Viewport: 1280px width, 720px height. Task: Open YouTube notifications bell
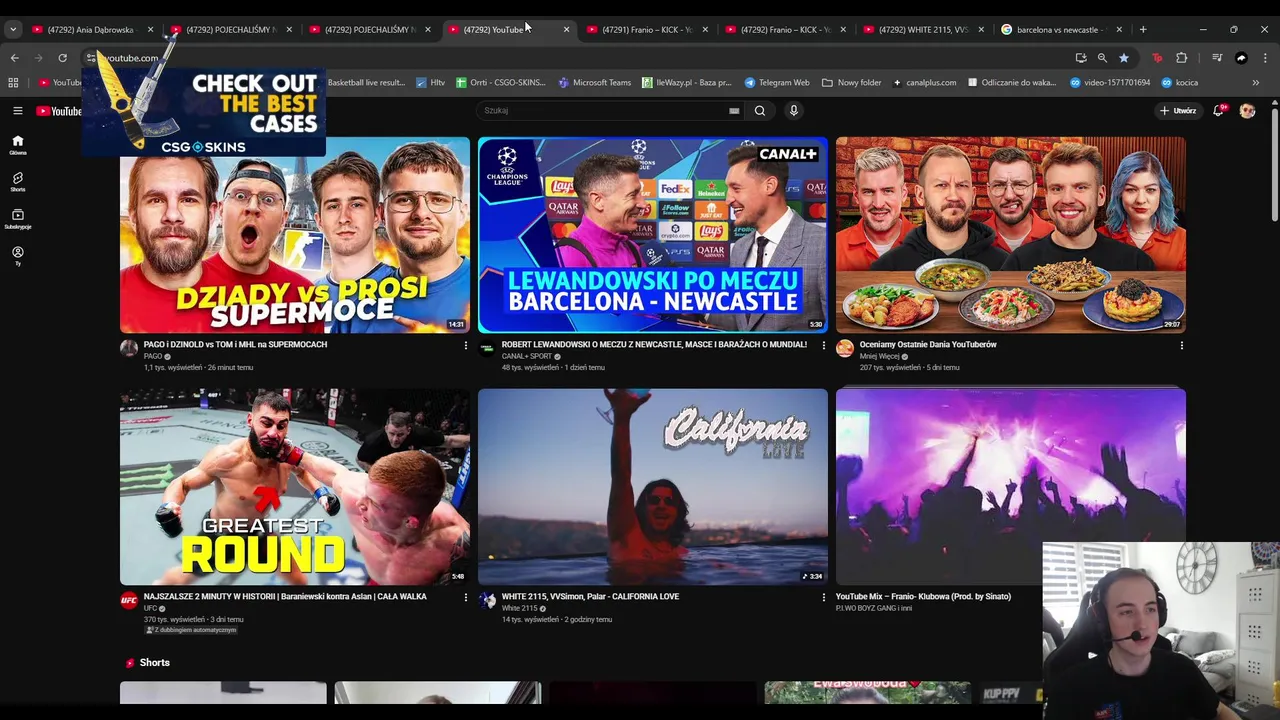[x=1218, y=111]
